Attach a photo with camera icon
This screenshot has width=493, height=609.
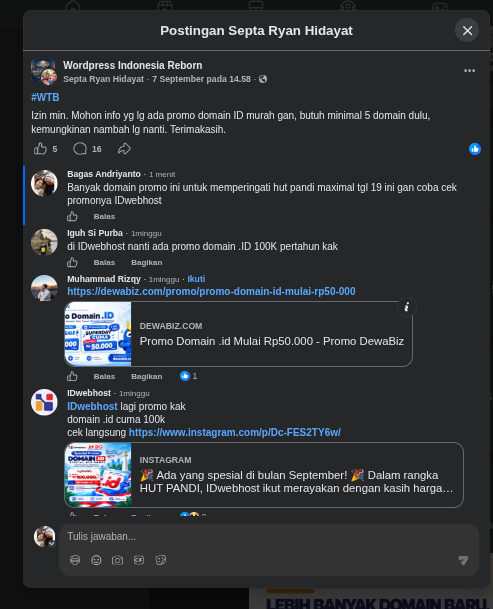coord(117,560)
